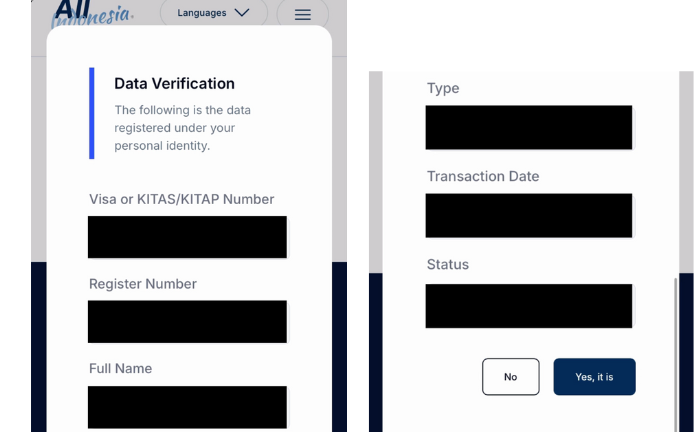Viewport: 694px width, 432px height.
Task: Click the All Indonesia logo
Action: (90, 13)
